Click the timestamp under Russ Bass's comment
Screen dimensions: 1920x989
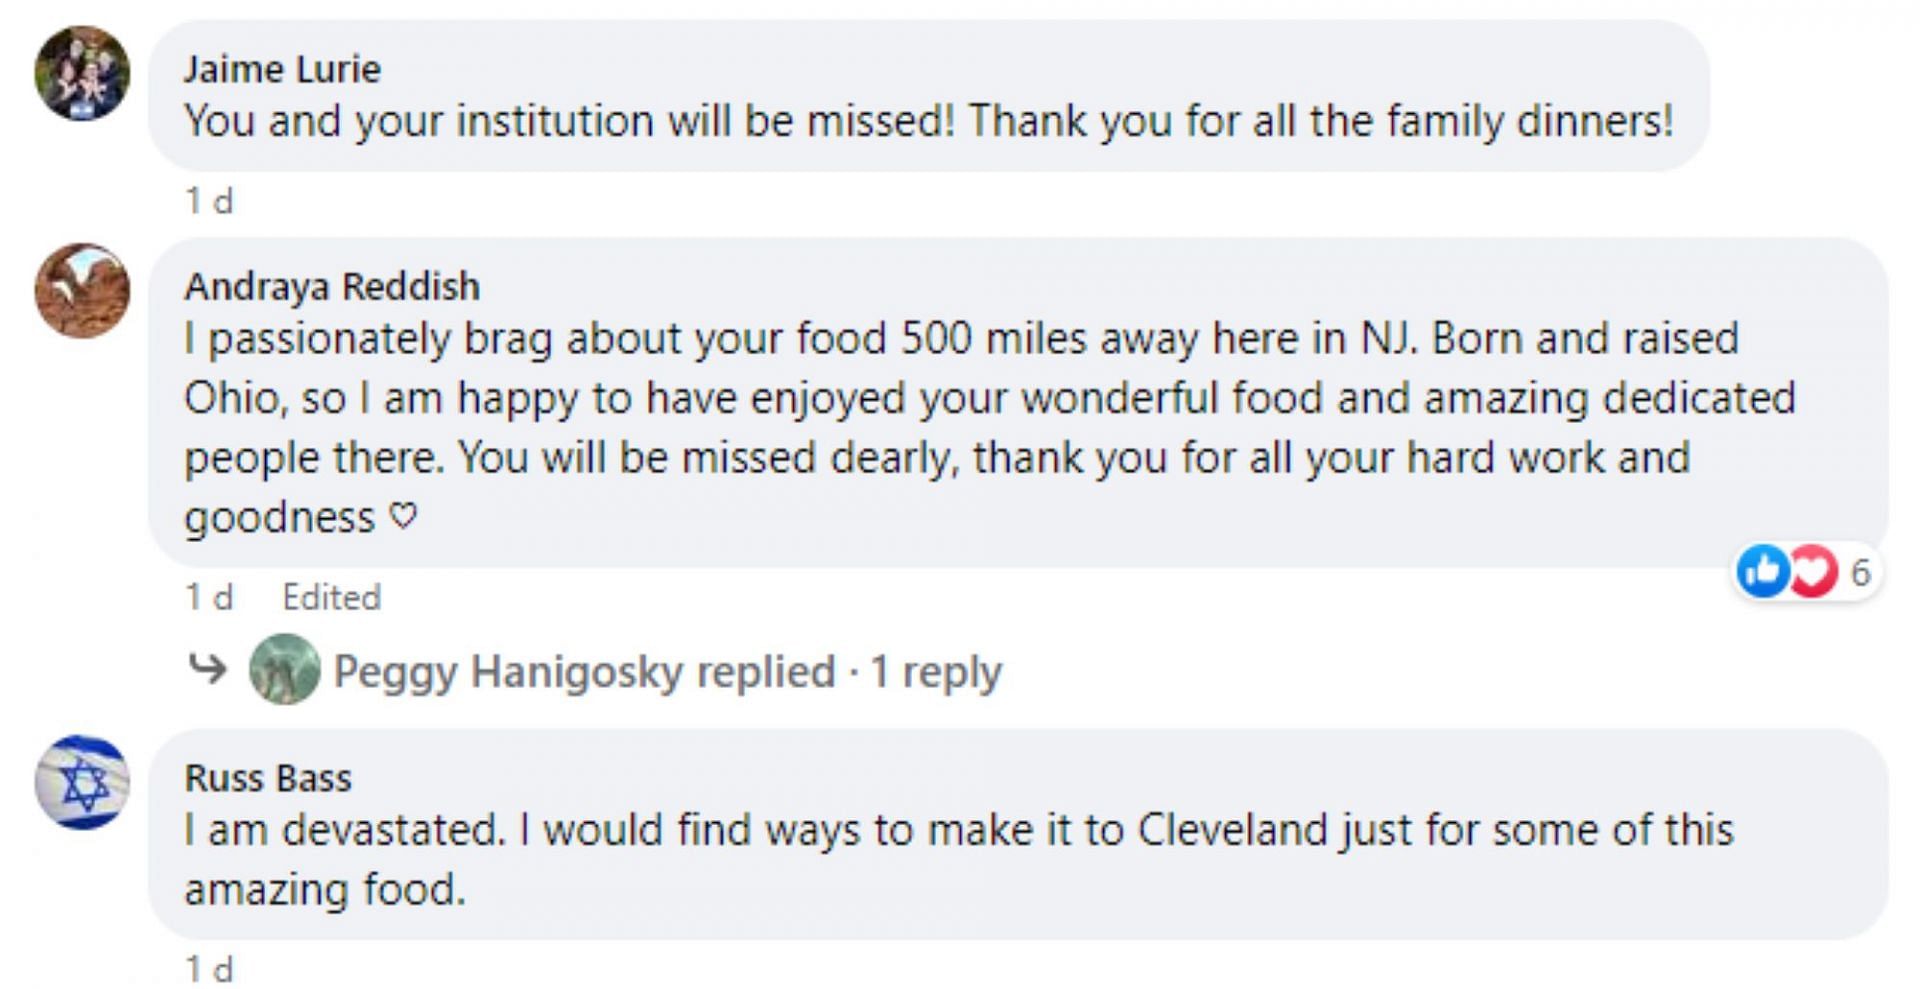[209, 968]
